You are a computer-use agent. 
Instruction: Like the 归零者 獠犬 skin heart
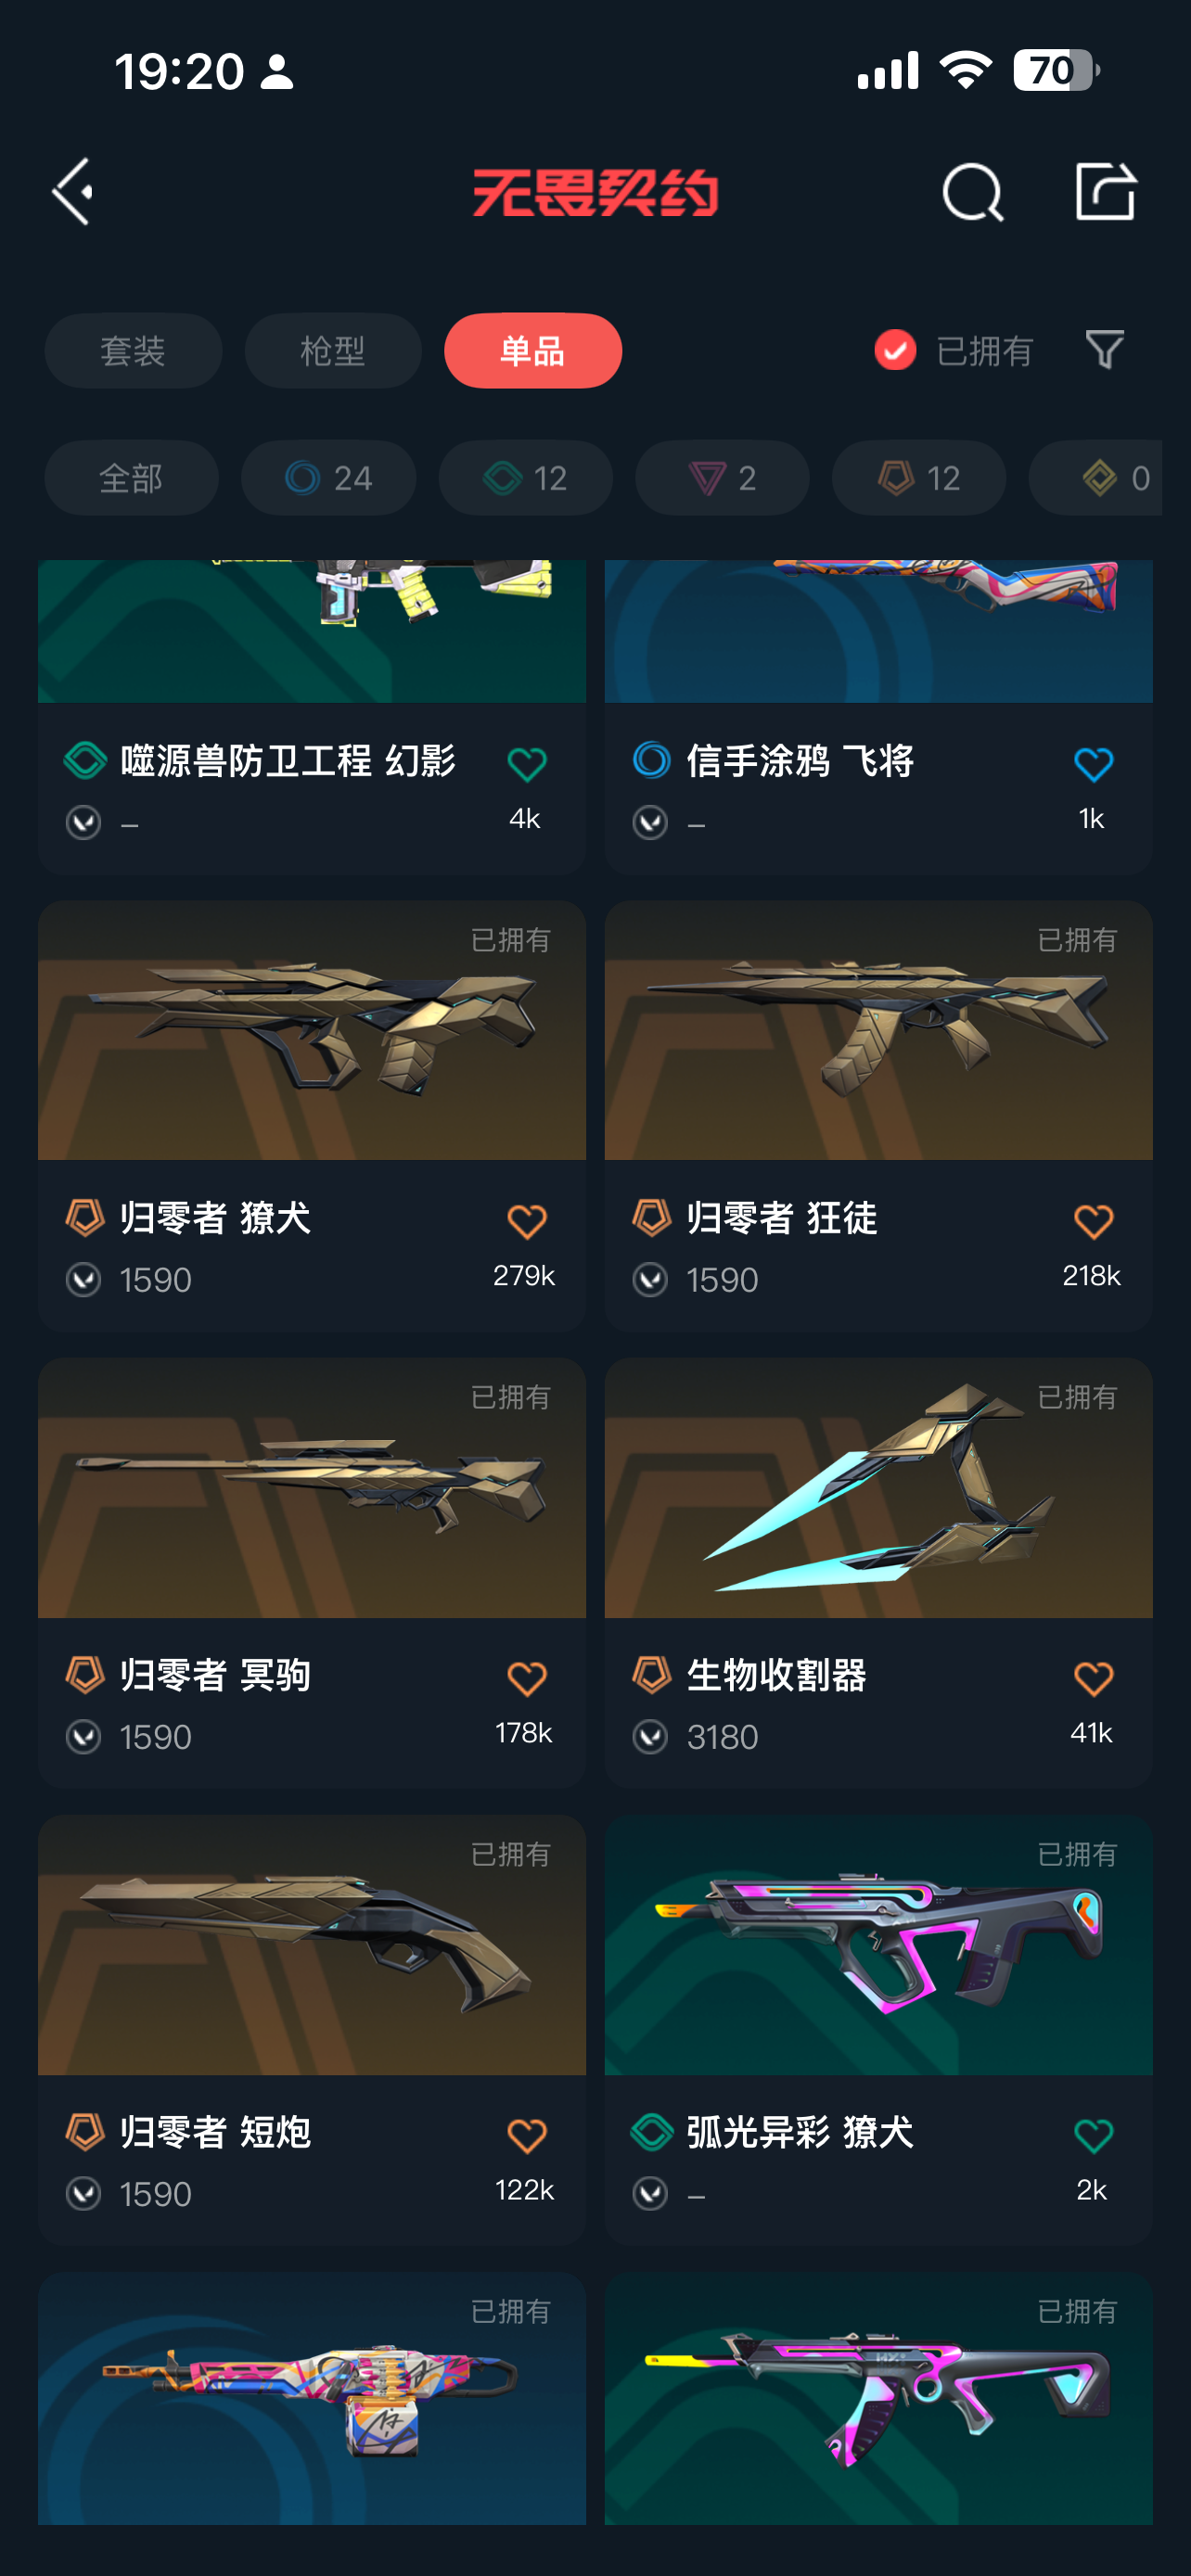[x=526, y=1221]
